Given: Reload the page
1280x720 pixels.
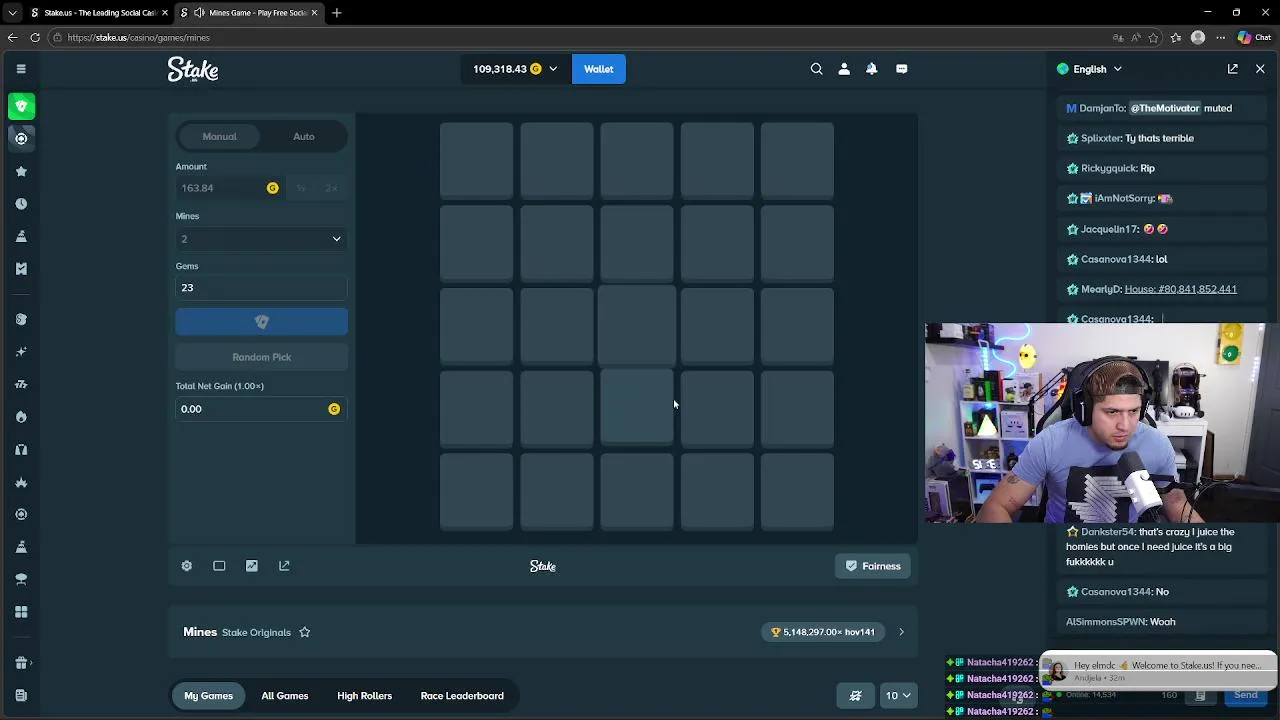Looking at the screenshot, I should point(35,38).
